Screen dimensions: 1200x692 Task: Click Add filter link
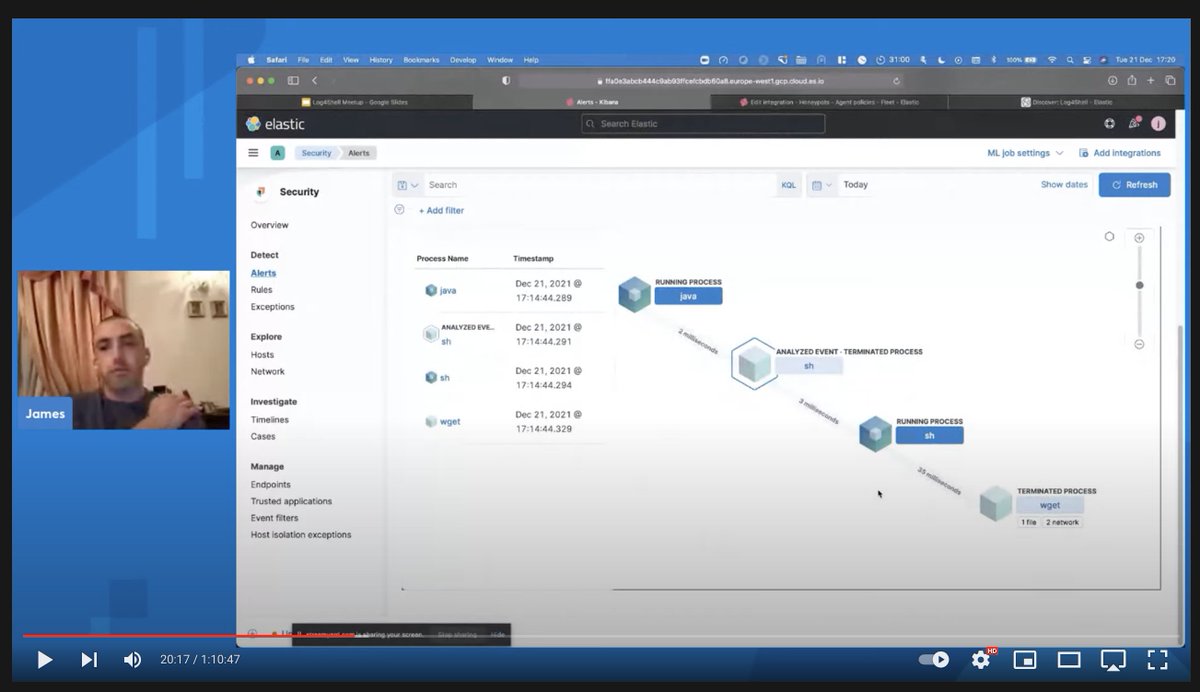tap(441, 211)
